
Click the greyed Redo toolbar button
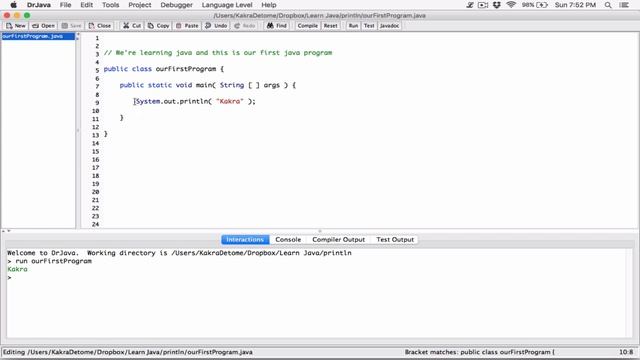tap(244, 26)
